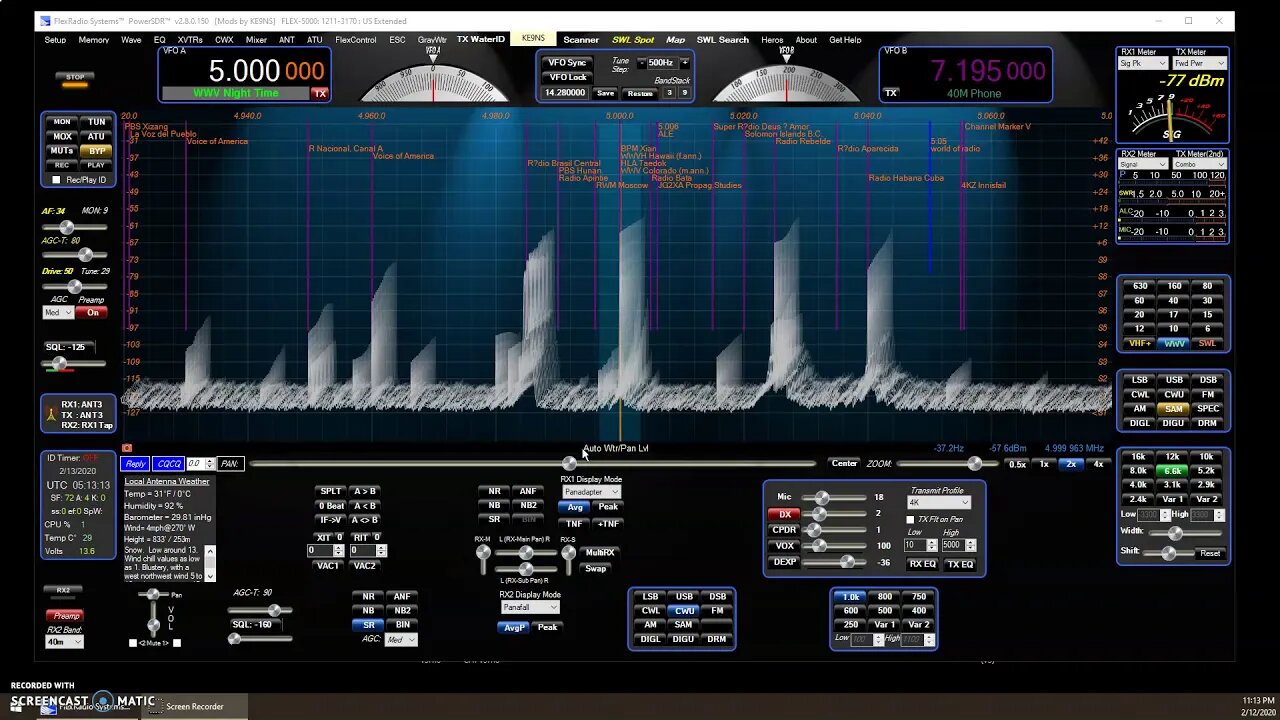Image resolution: width=1280 pixels, height=720 pixels.
Task: Toggle the MUTs mute button
Action: pos(62,151)
